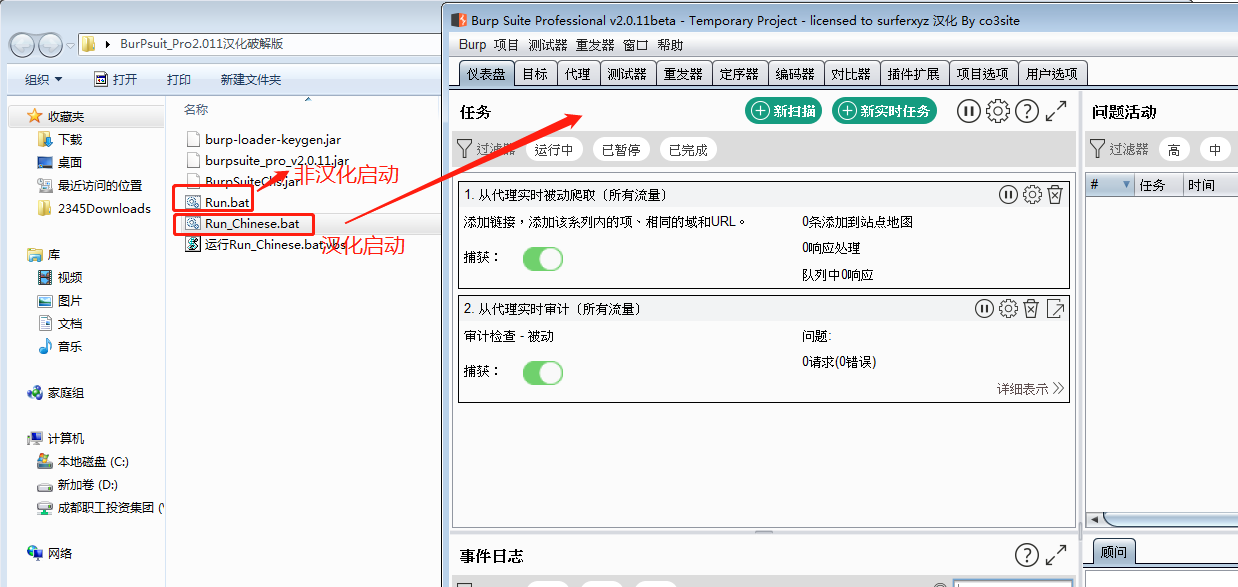Viewport: 1238px width, 587px height.
Task: Open settings gear for task 1 被动爬取
Action: (x=1032, y=194)
